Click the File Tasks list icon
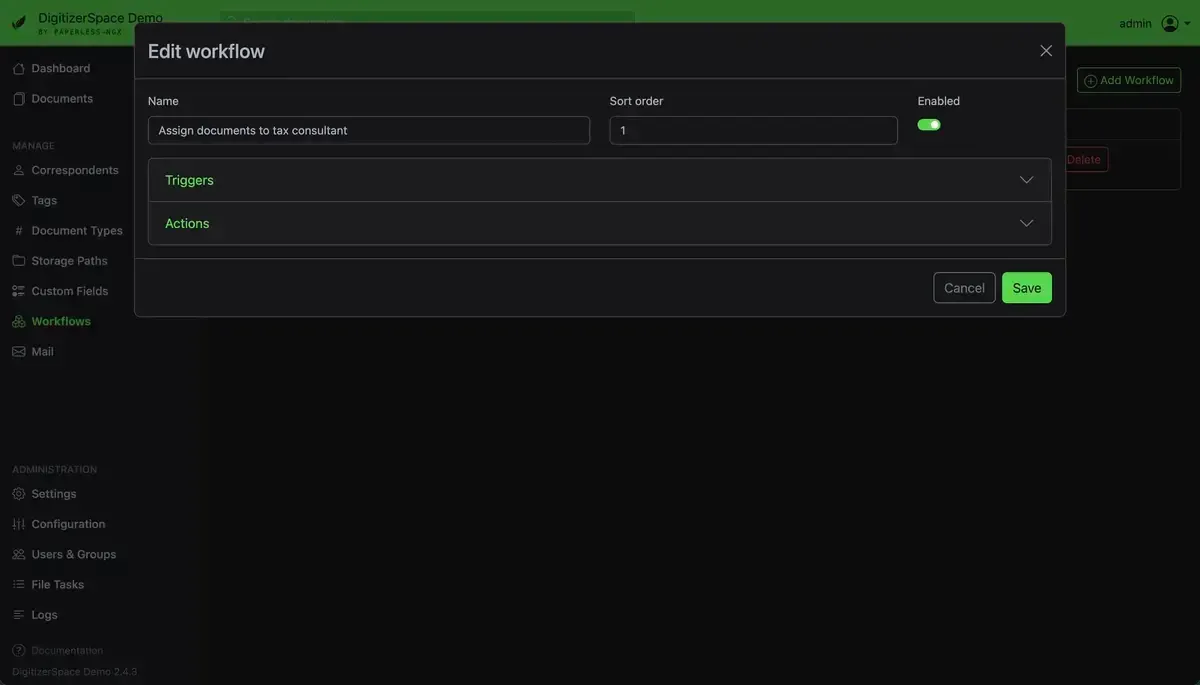Image resolution: width=1200 pixels, height=685 pixels. pyautogui.click(x=18, y=584)
